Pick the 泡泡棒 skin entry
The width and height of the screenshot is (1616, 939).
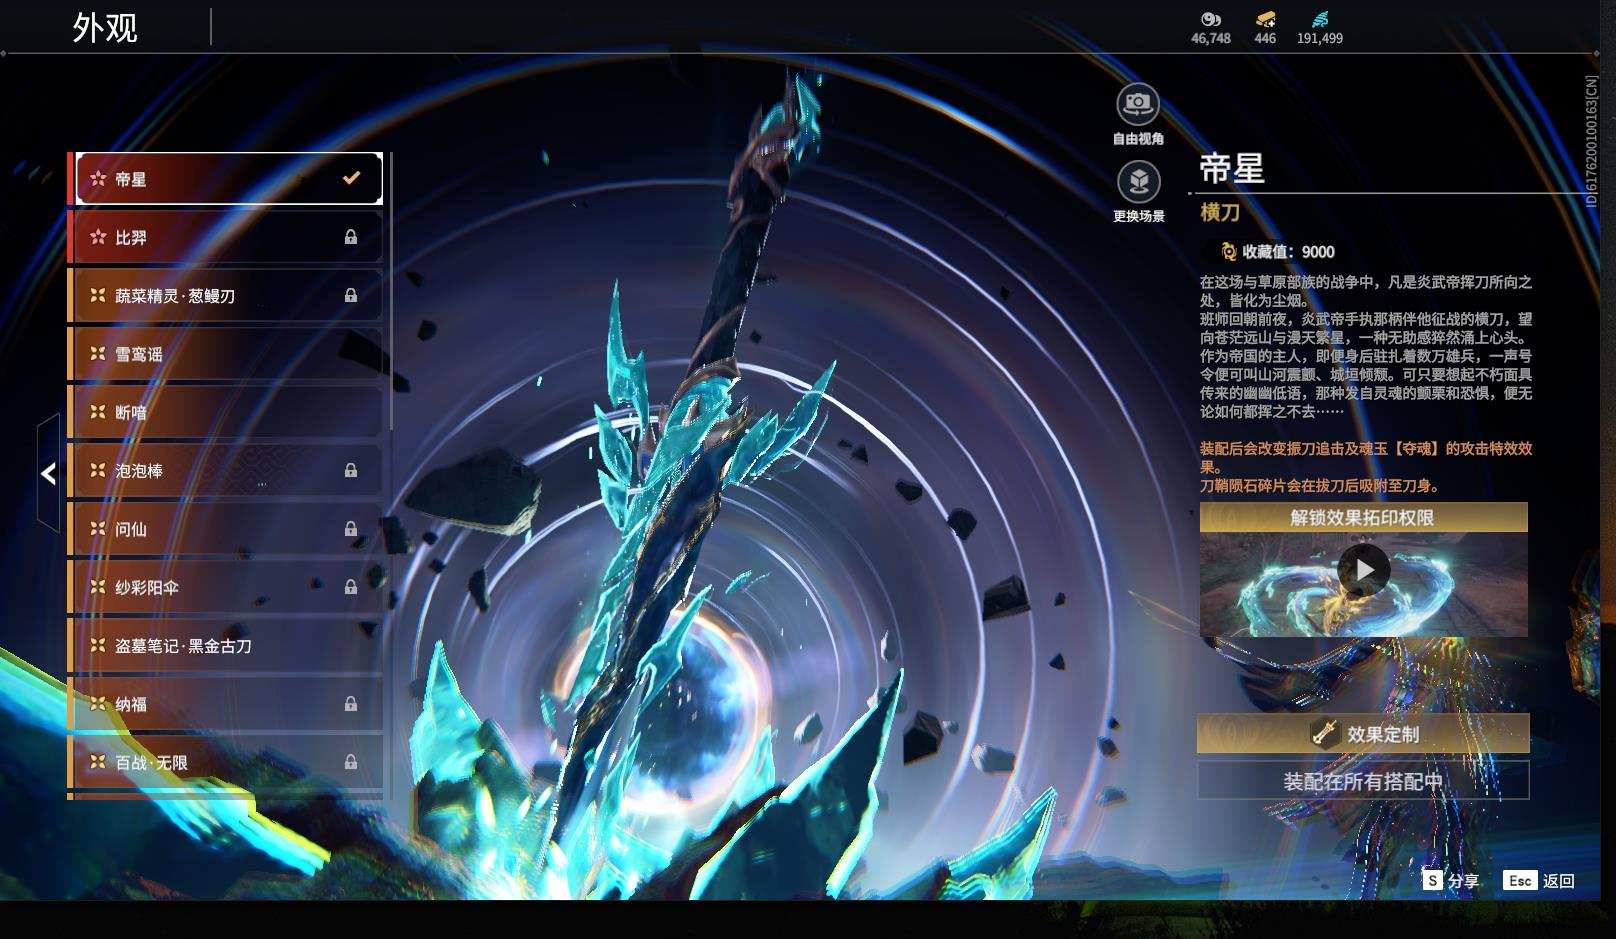(x=226, y=470)
